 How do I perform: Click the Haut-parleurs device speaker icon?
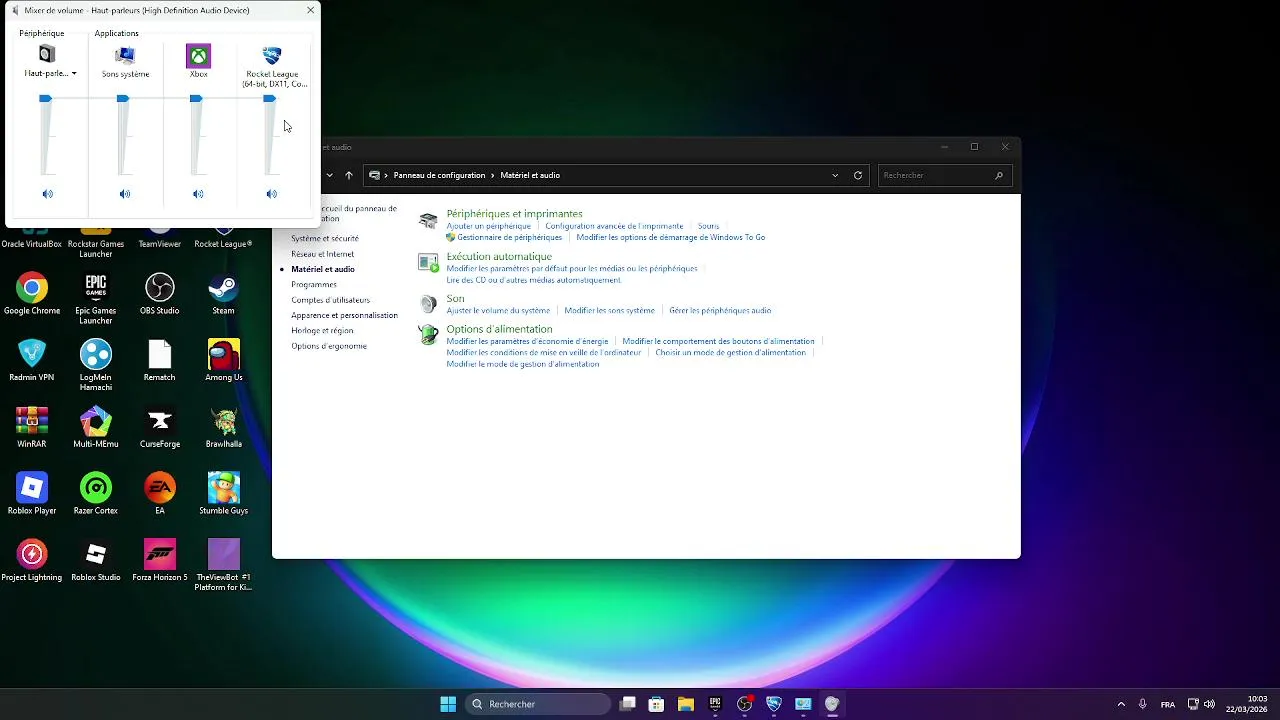point(47,54)
